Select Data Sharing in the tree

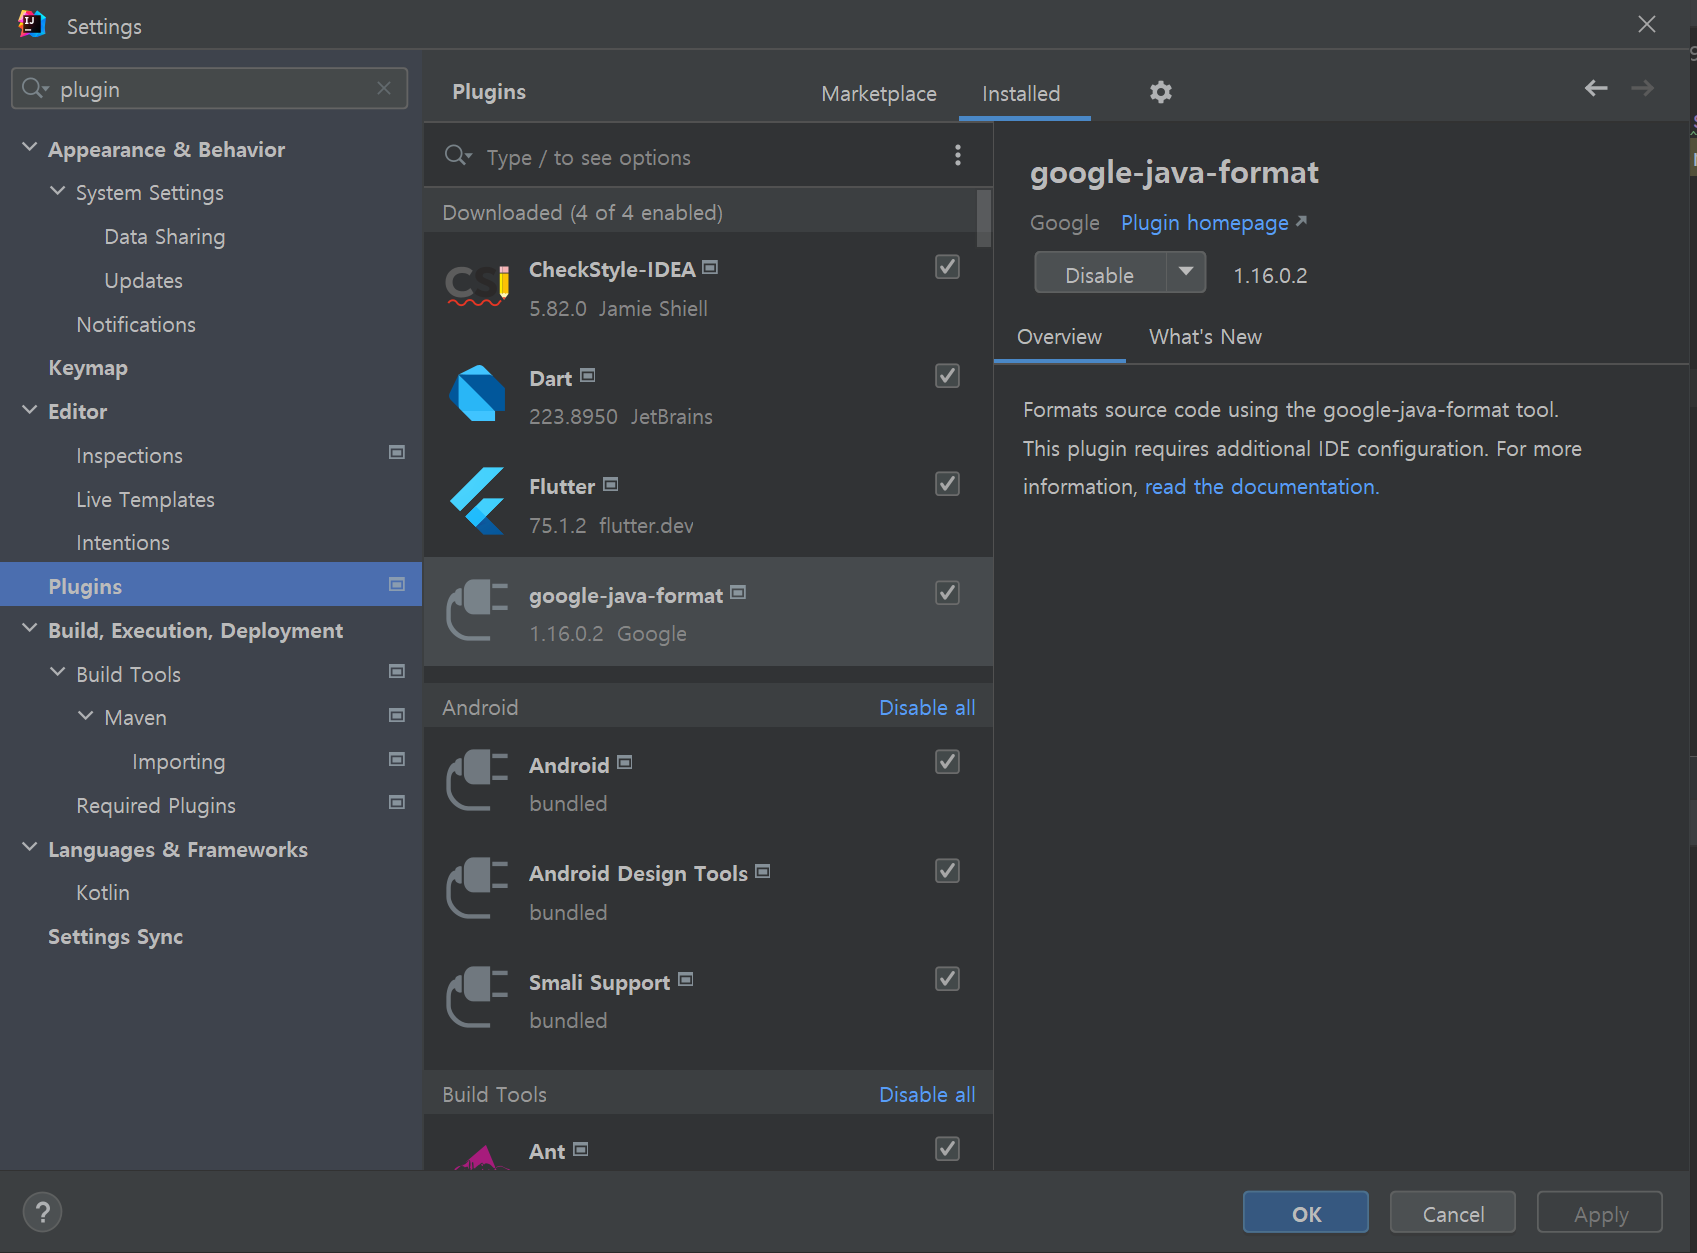165,237
